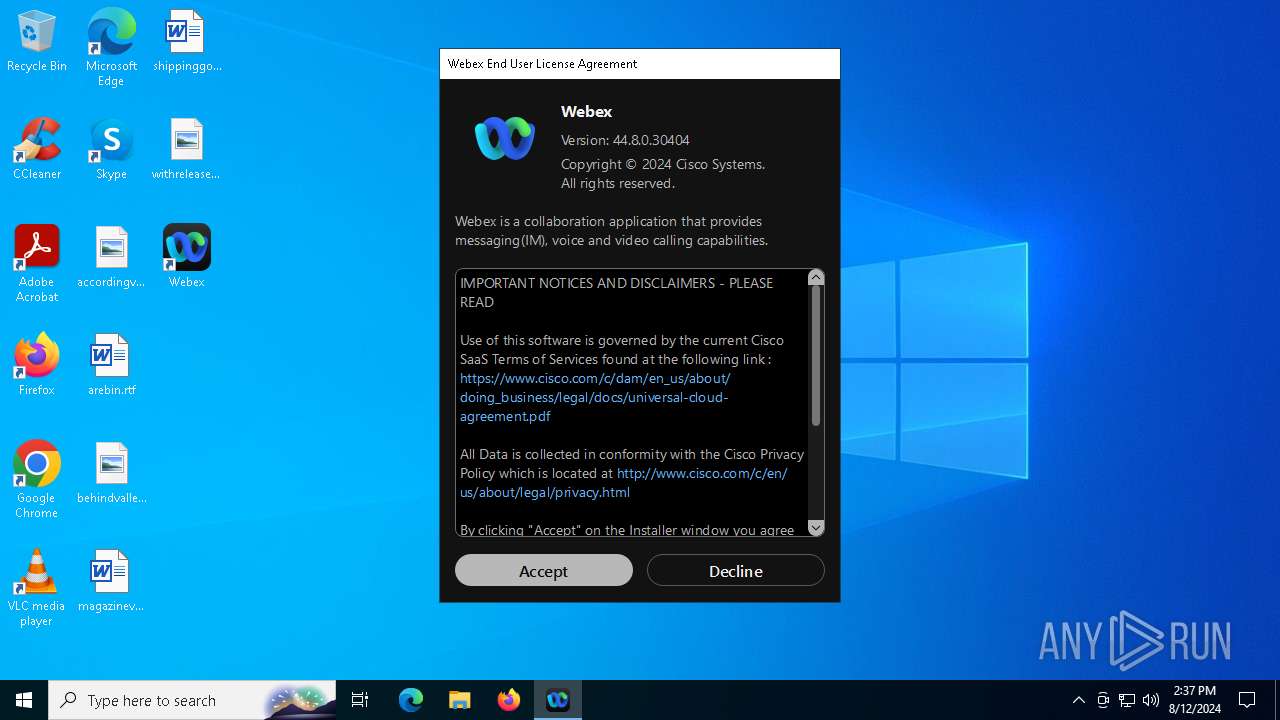The height and width of the screenshot is (720, 1280).
Task: Open Task View from the taskbar
Action: point(360,700)
